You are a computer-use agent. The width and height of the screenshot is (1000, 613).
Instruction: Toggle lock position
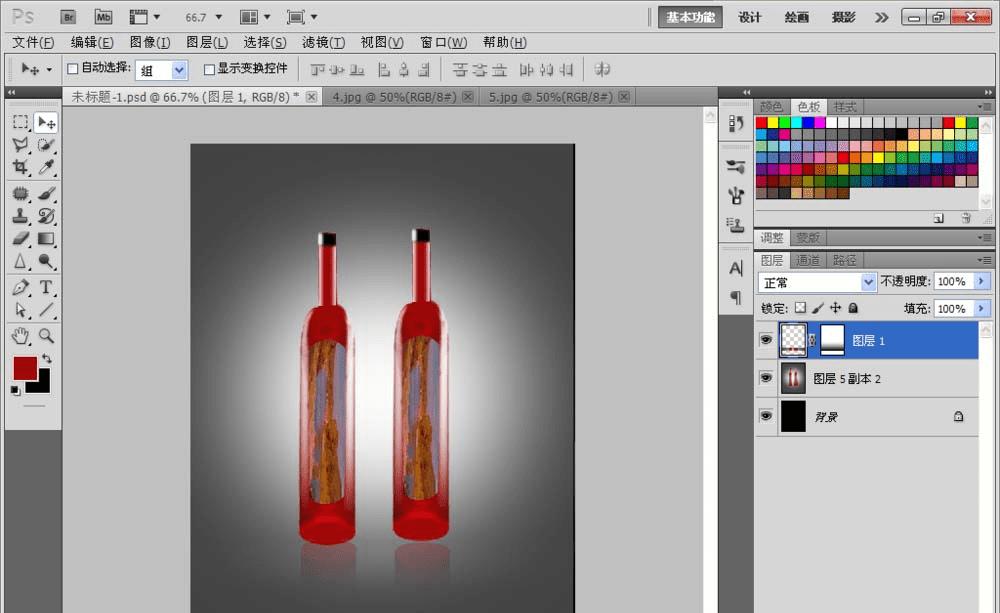(x=835, y=308)
